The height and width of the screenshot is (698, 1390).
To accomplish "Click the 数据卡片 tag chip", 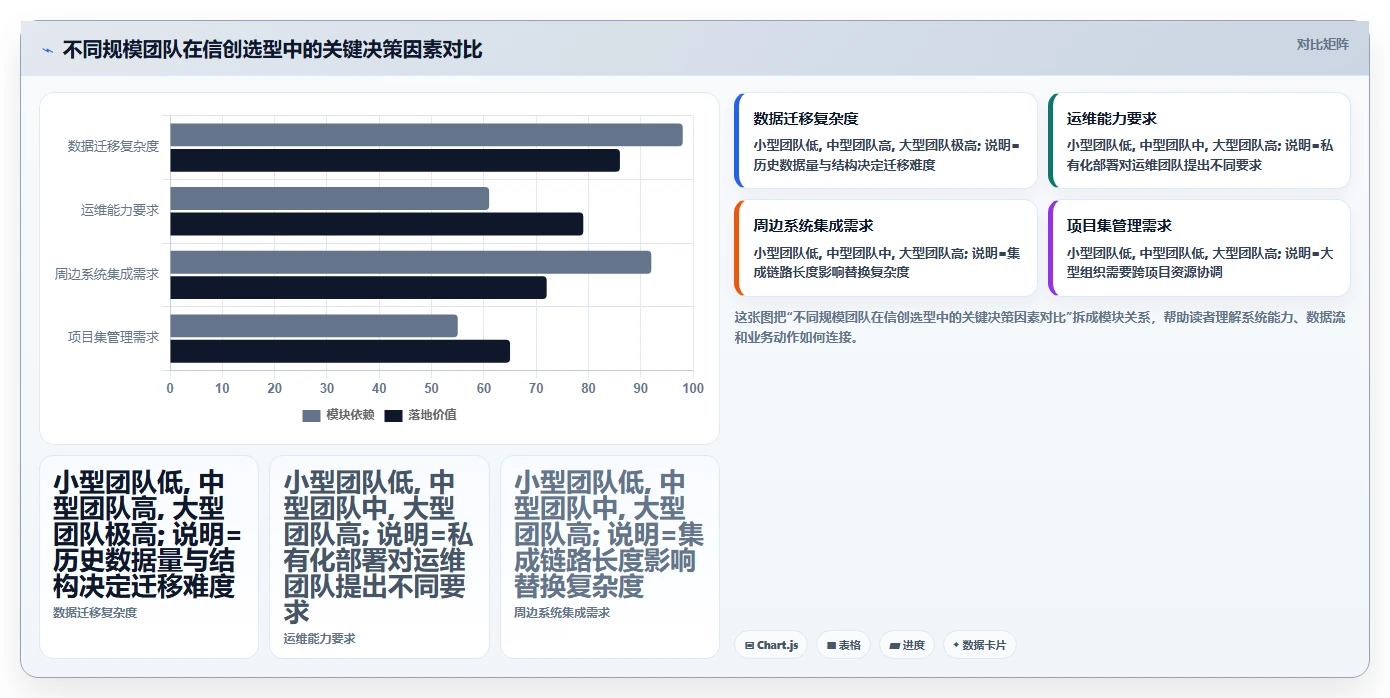I will coord(979,645).
